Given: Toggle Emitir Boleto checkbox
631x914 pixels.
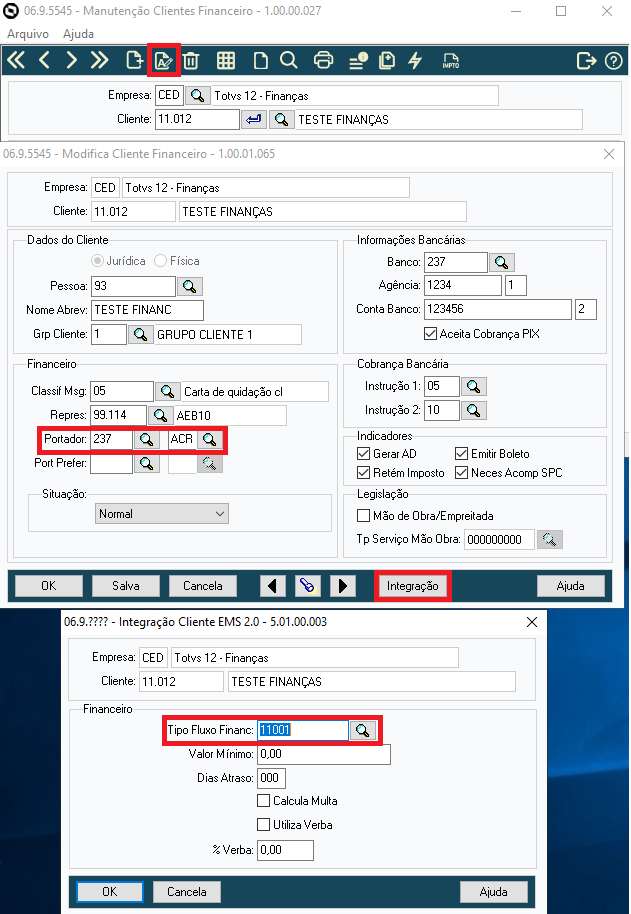Looking at the screenshot, I should point(461,454).
